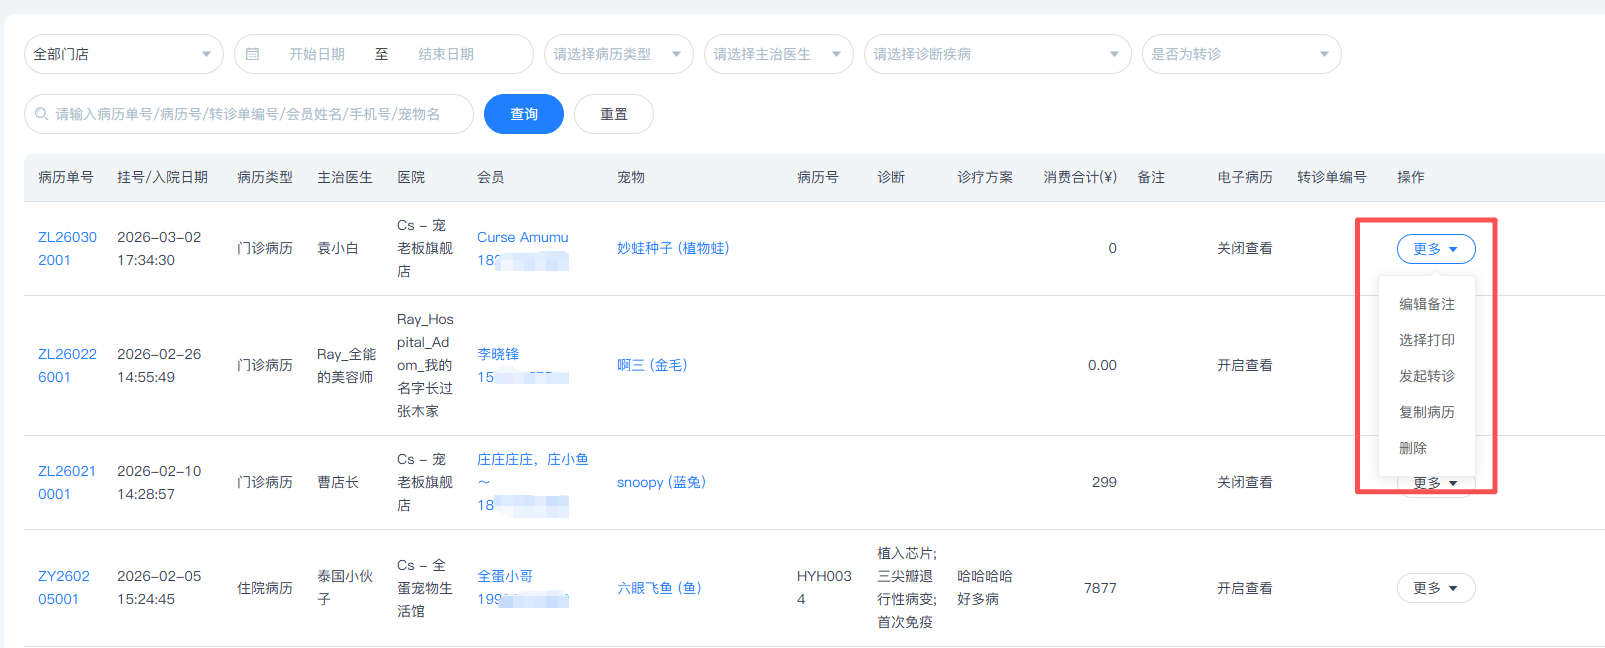Click the 查询 search button
1605x648 pixels.
coord(523,114)
